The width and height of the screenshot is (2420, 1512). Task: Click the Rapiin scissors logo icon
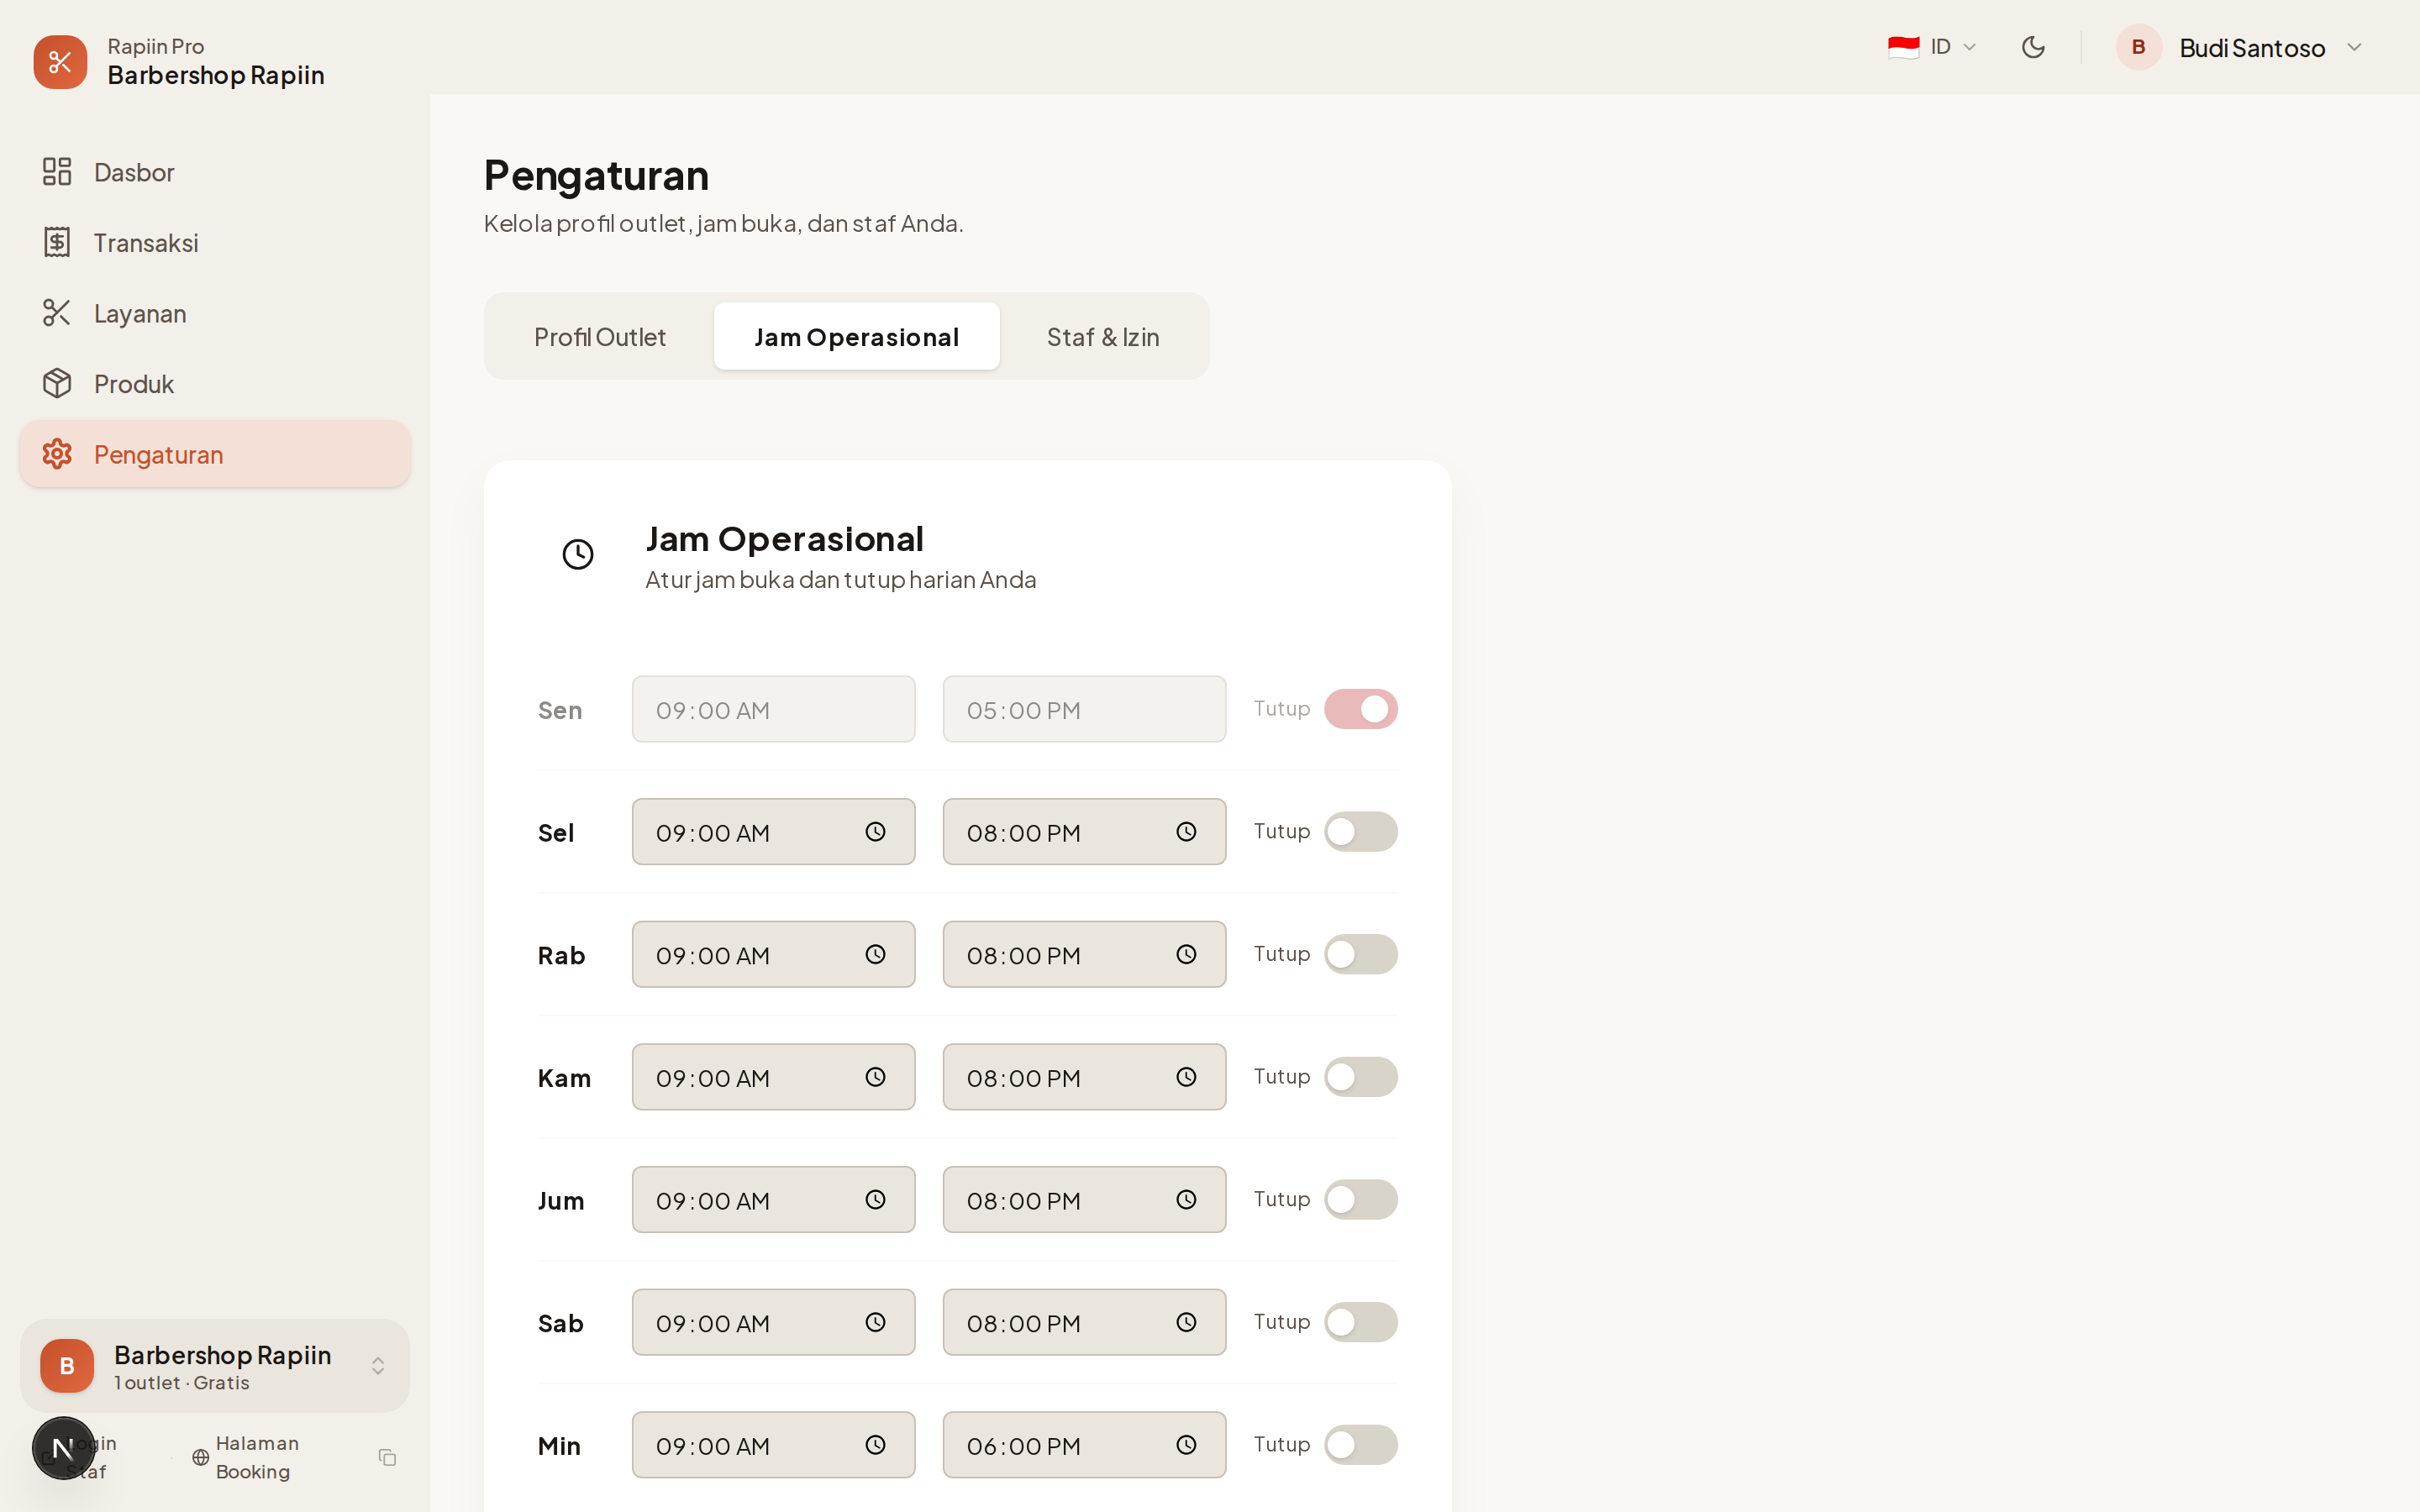click(x=60, y=62)
